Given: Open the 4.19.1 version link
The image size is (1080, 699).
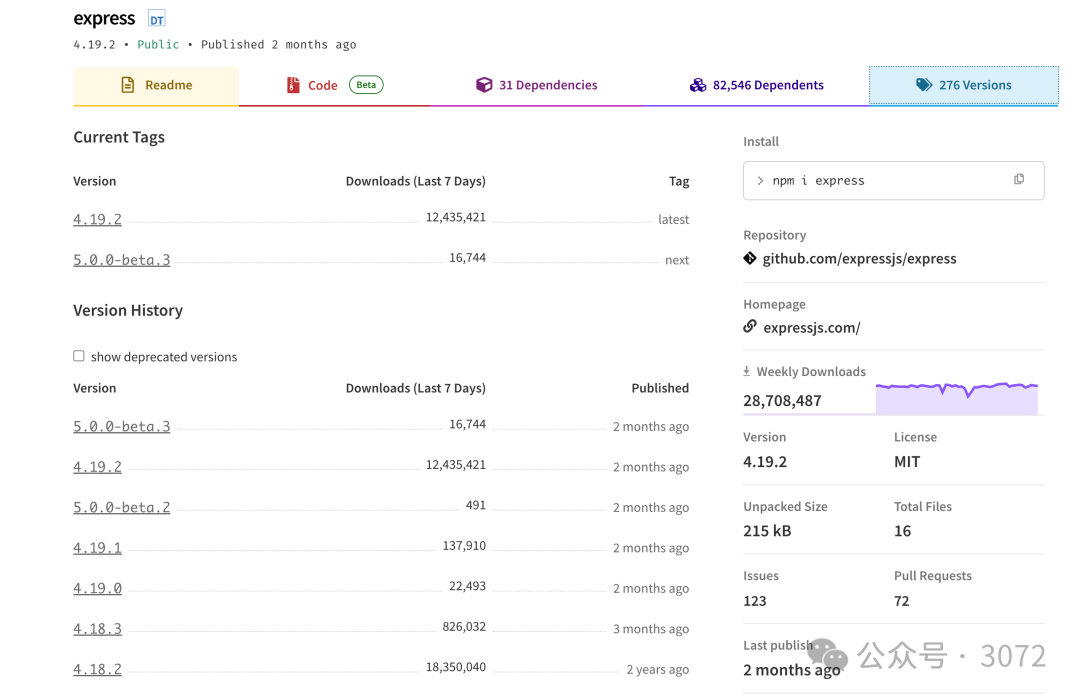Looking at the screenshot, I should tap(97, 548).
